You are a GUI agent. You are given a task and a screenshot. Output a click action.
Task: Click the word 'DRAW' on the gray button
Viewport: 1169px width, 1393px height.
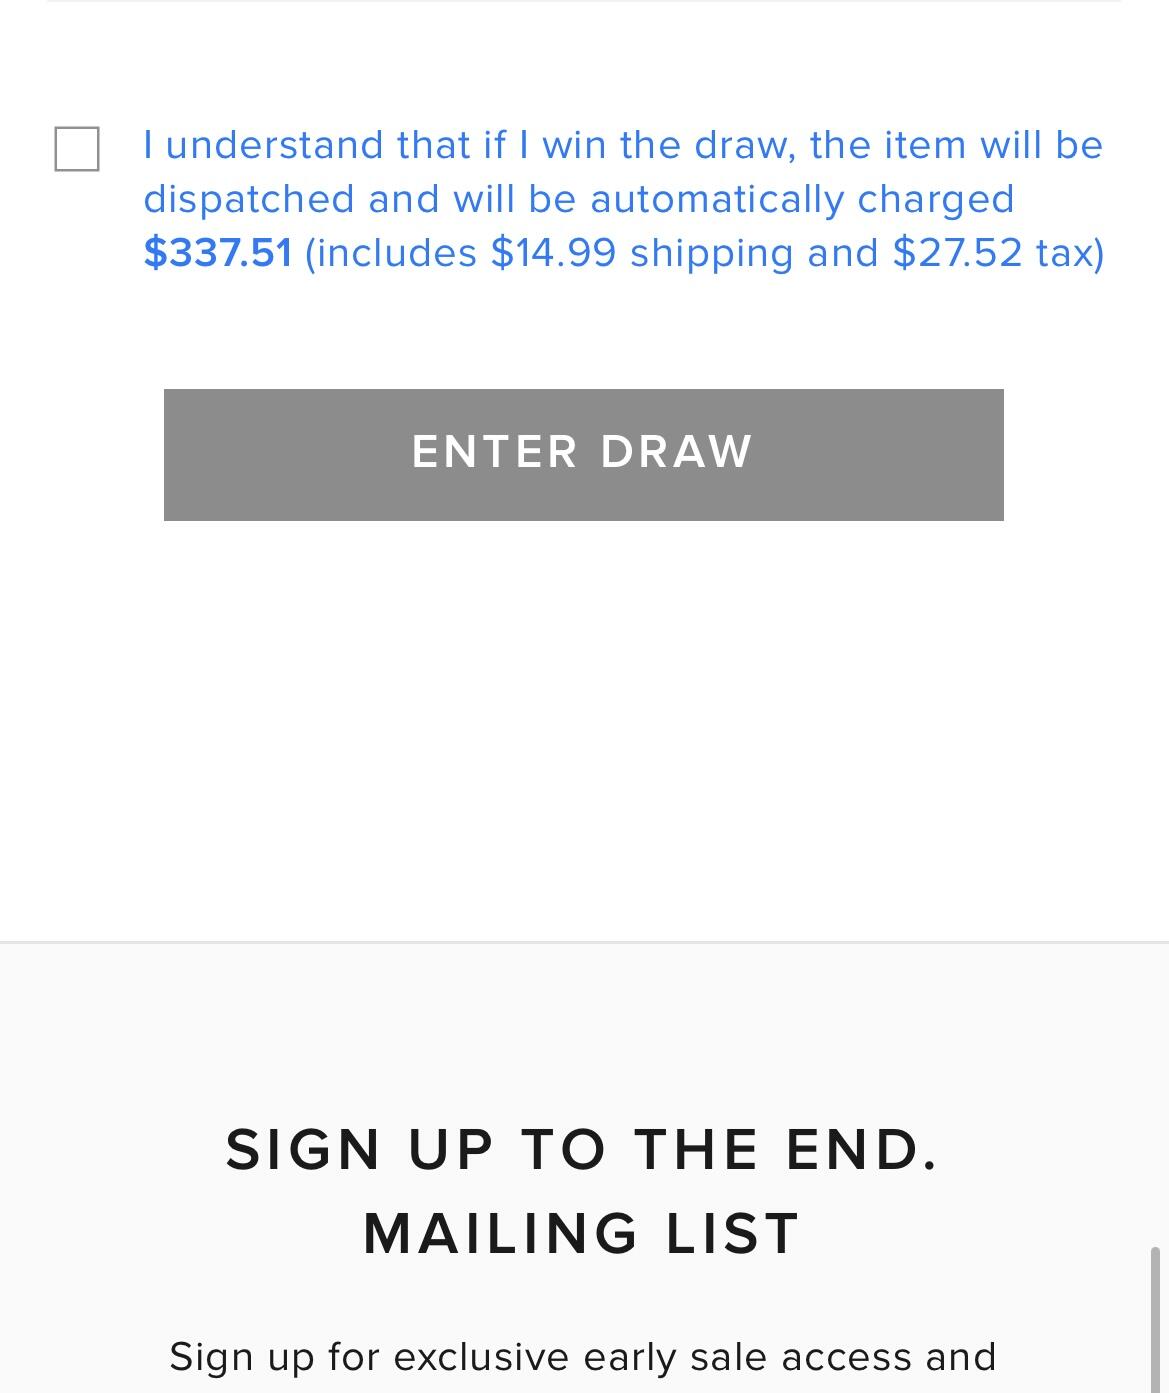click(x=676, y=452)
